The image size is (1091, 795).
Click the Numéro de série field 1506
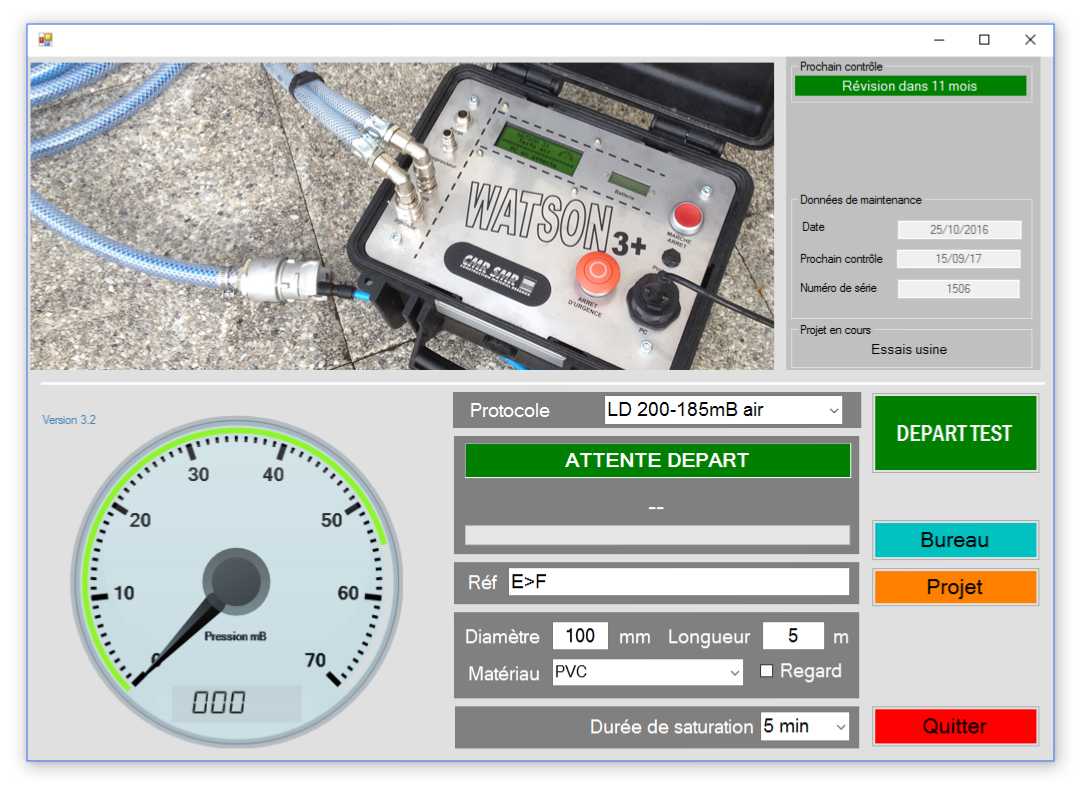[959, 289]
